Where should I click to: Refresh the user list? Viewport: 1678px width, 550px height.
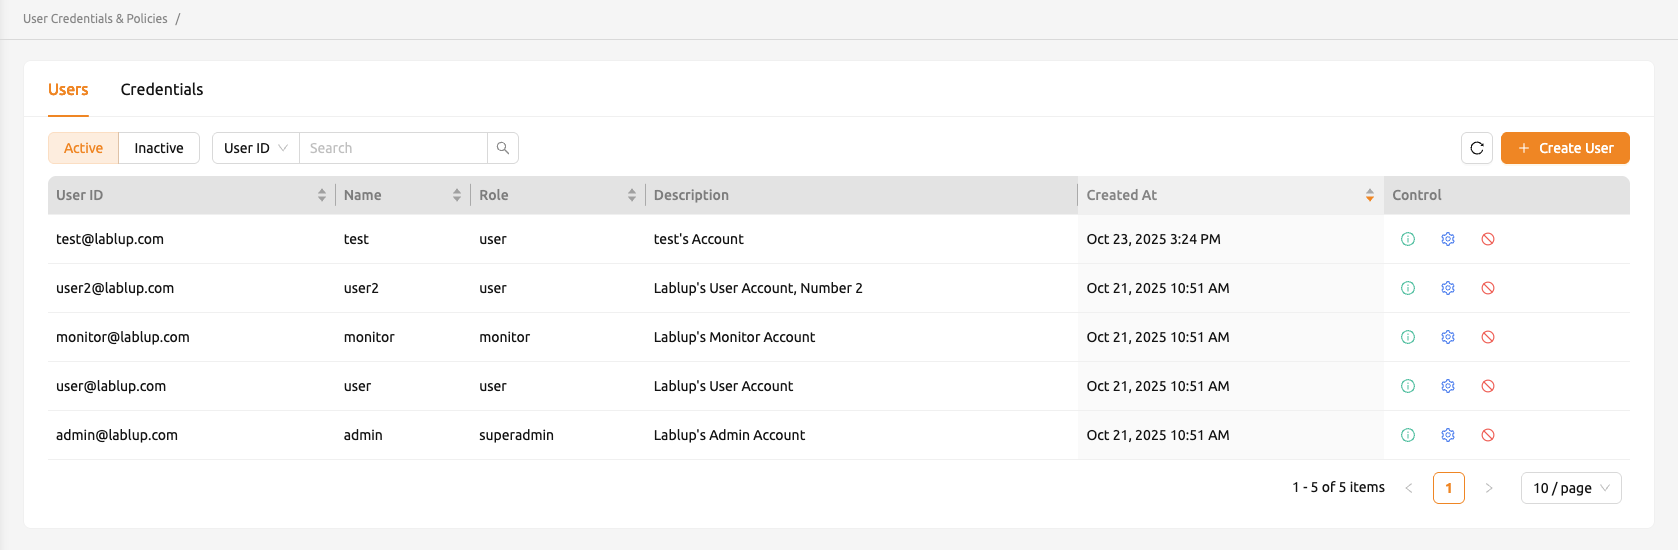click(x=1477, y=148)
